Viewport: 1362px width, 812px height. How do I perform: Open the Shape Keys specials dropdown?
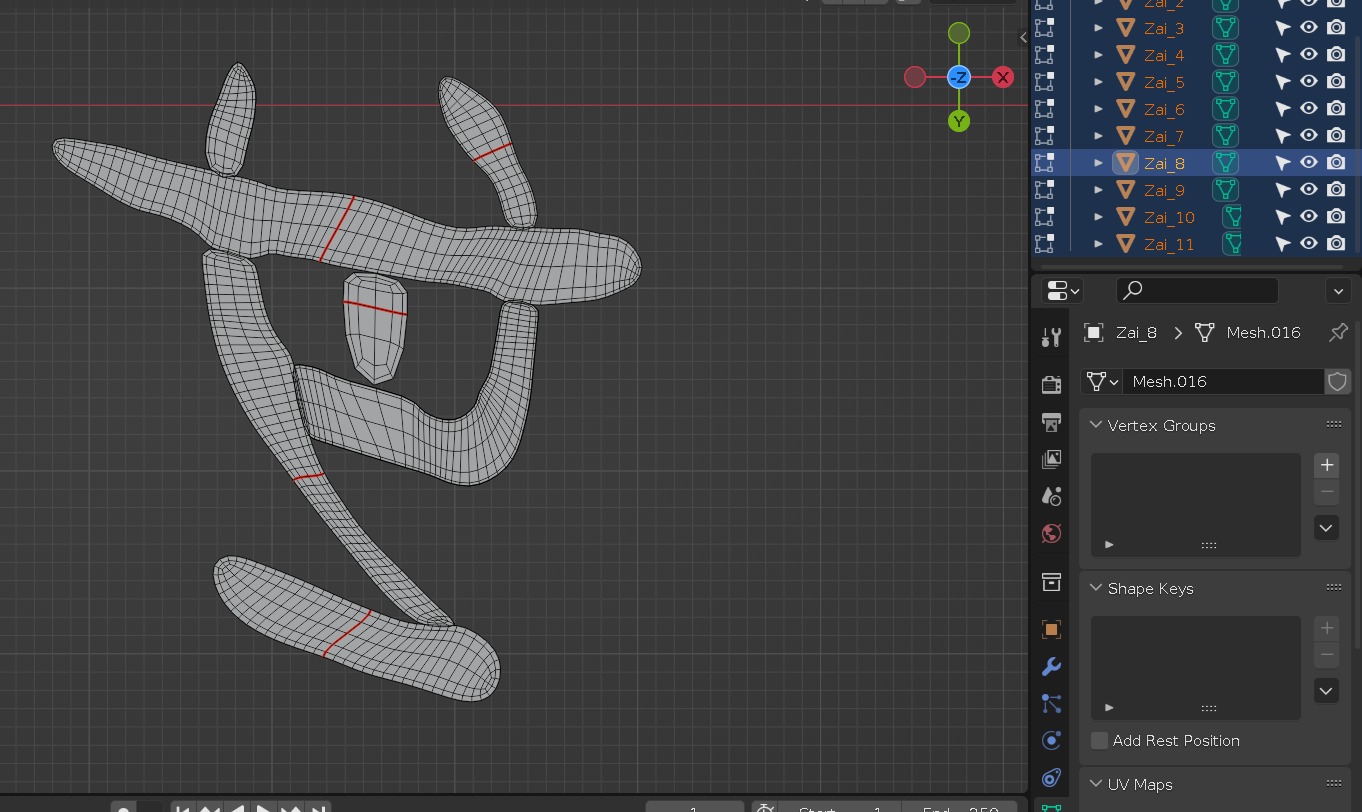1326,691
